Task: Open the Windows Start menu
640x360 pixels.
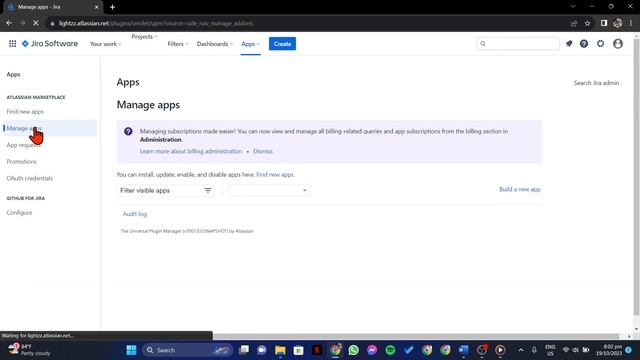Action: (x=131, y=350)
